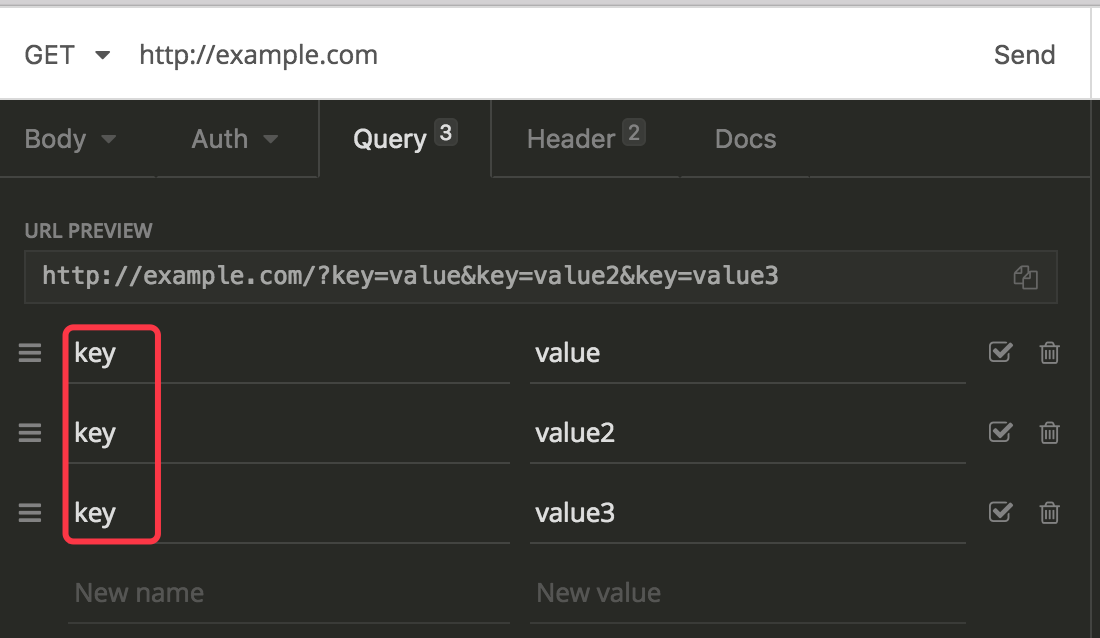Copy the URL preview to clipboard
Viewport: 1100px width, 638px height.
pos(1025,277)
